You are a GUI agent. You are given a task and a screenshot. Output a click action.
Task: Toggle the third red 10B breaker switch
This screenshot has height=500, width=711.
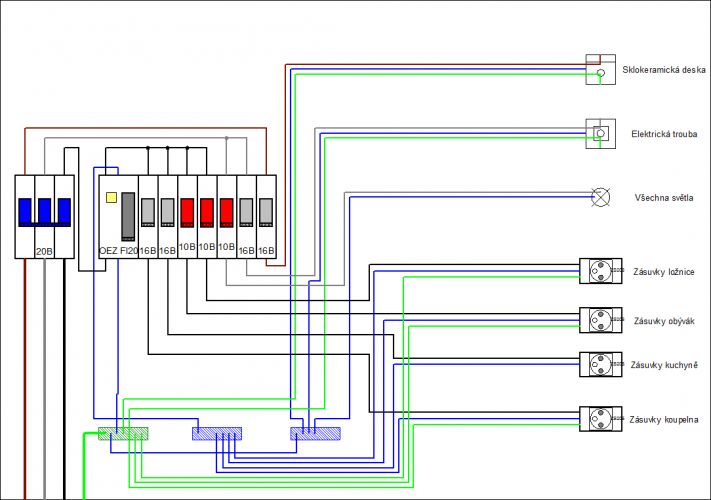(x=227, y=212)
